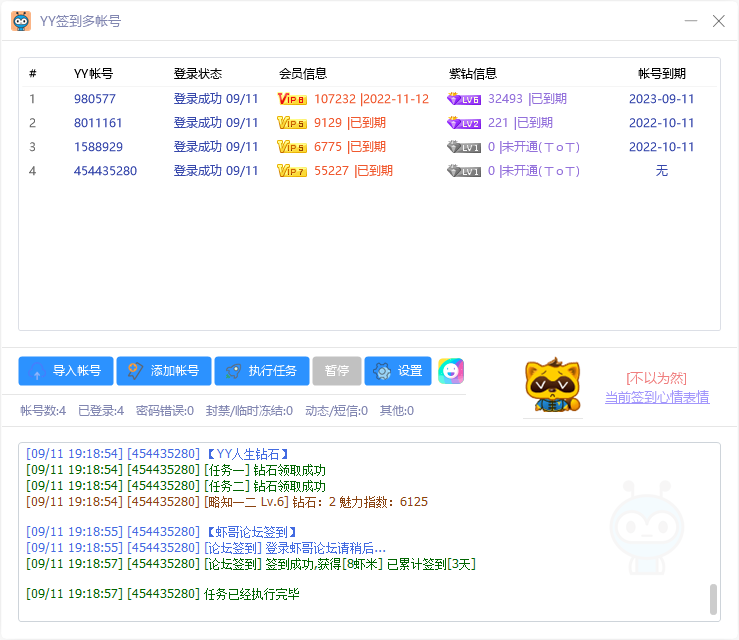Viewport: 739px width, 640px height.
Task: Click the 已登录:4 status entry
Action: [x=101, y=411]
